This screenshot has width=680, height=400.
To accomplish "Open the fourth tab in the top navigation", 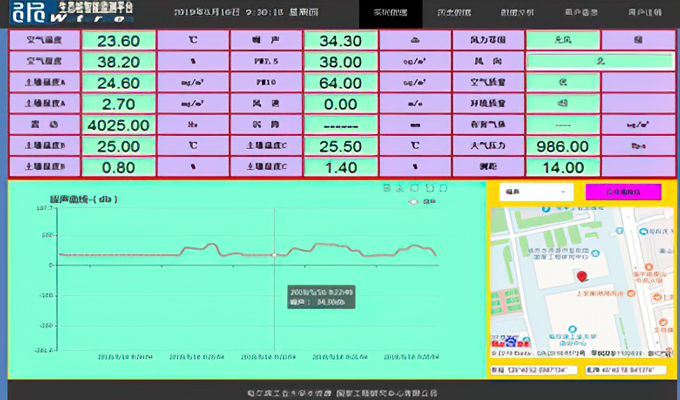I will pos(580,13).
